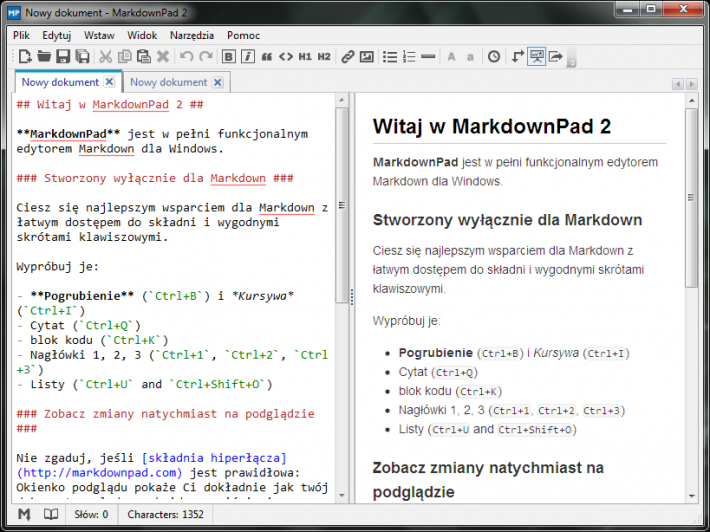Insert a blockquote with quote icon
Viewport: 710px width, 532px height.
(x=267, y=57)
